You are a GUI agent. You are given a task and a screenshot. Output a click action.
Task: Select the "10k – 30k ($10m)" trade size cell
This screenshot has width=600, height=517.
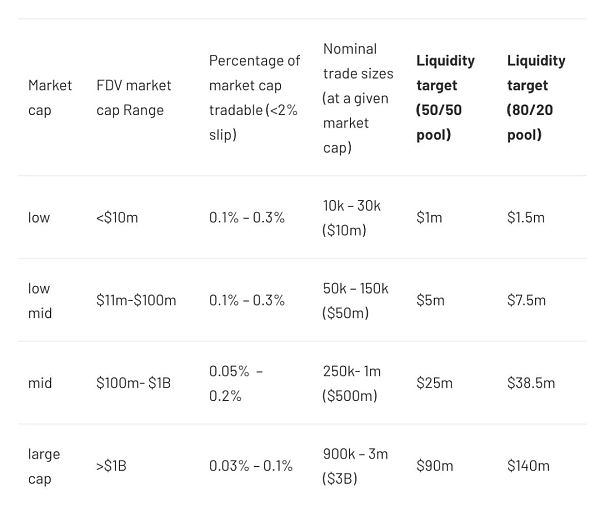(352, 217)
